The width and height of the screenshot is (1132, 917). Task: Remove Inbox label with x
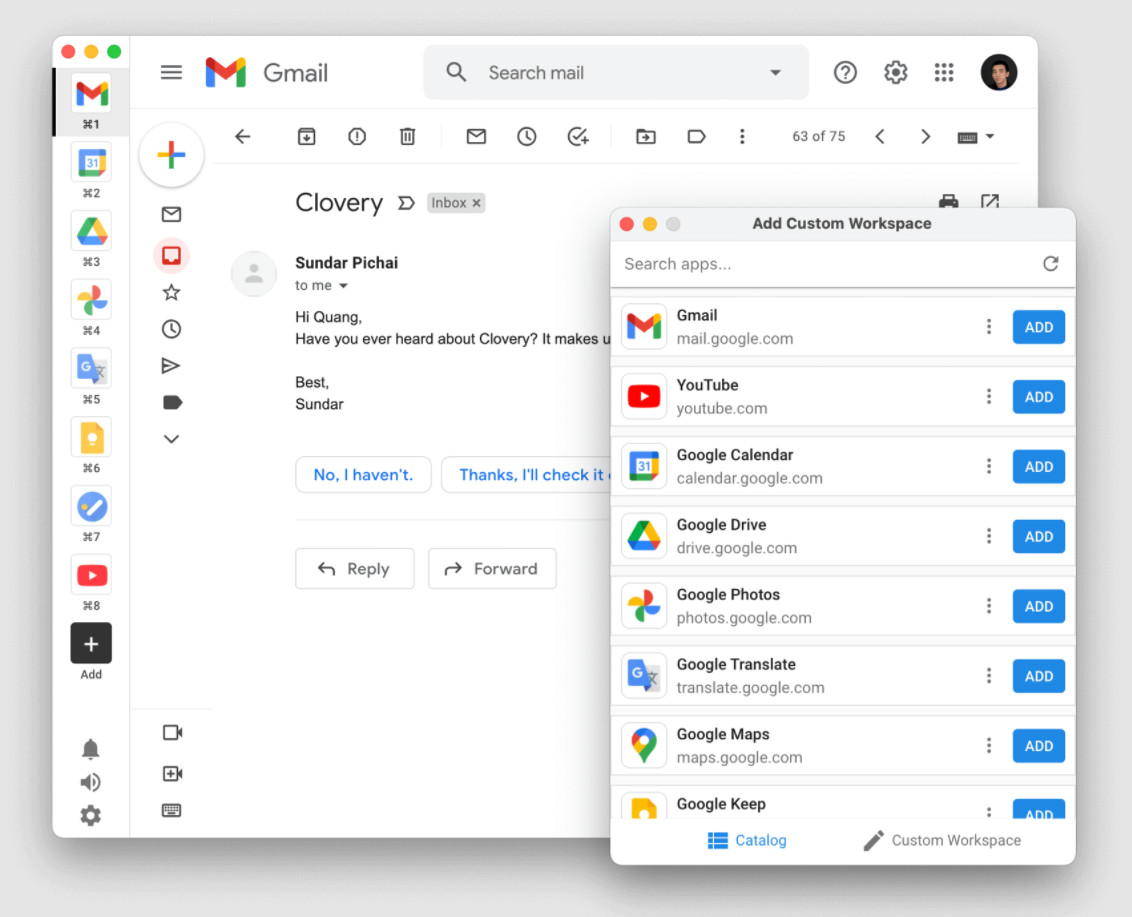pyautogui.click(x=476, y=203)
